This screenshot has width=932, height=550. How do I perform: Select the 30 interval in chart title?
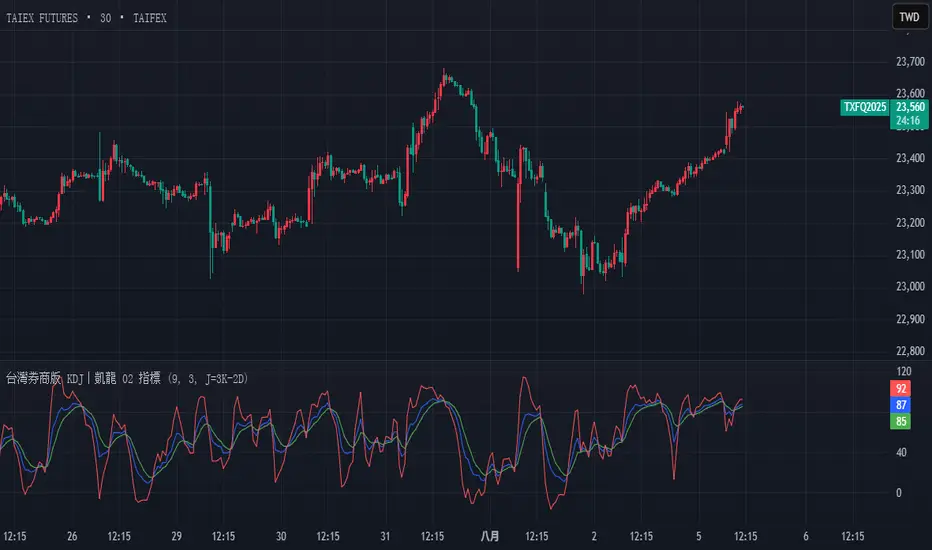pyautogui.click(x=106, y=18)
